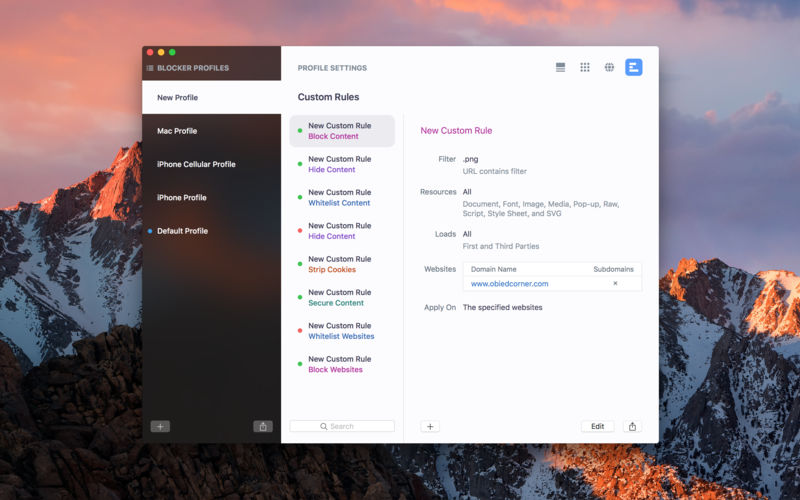The image size is (800, 500).
Task: Click the Blocker Profiles list icon
Action: click(x=150, y=68)
